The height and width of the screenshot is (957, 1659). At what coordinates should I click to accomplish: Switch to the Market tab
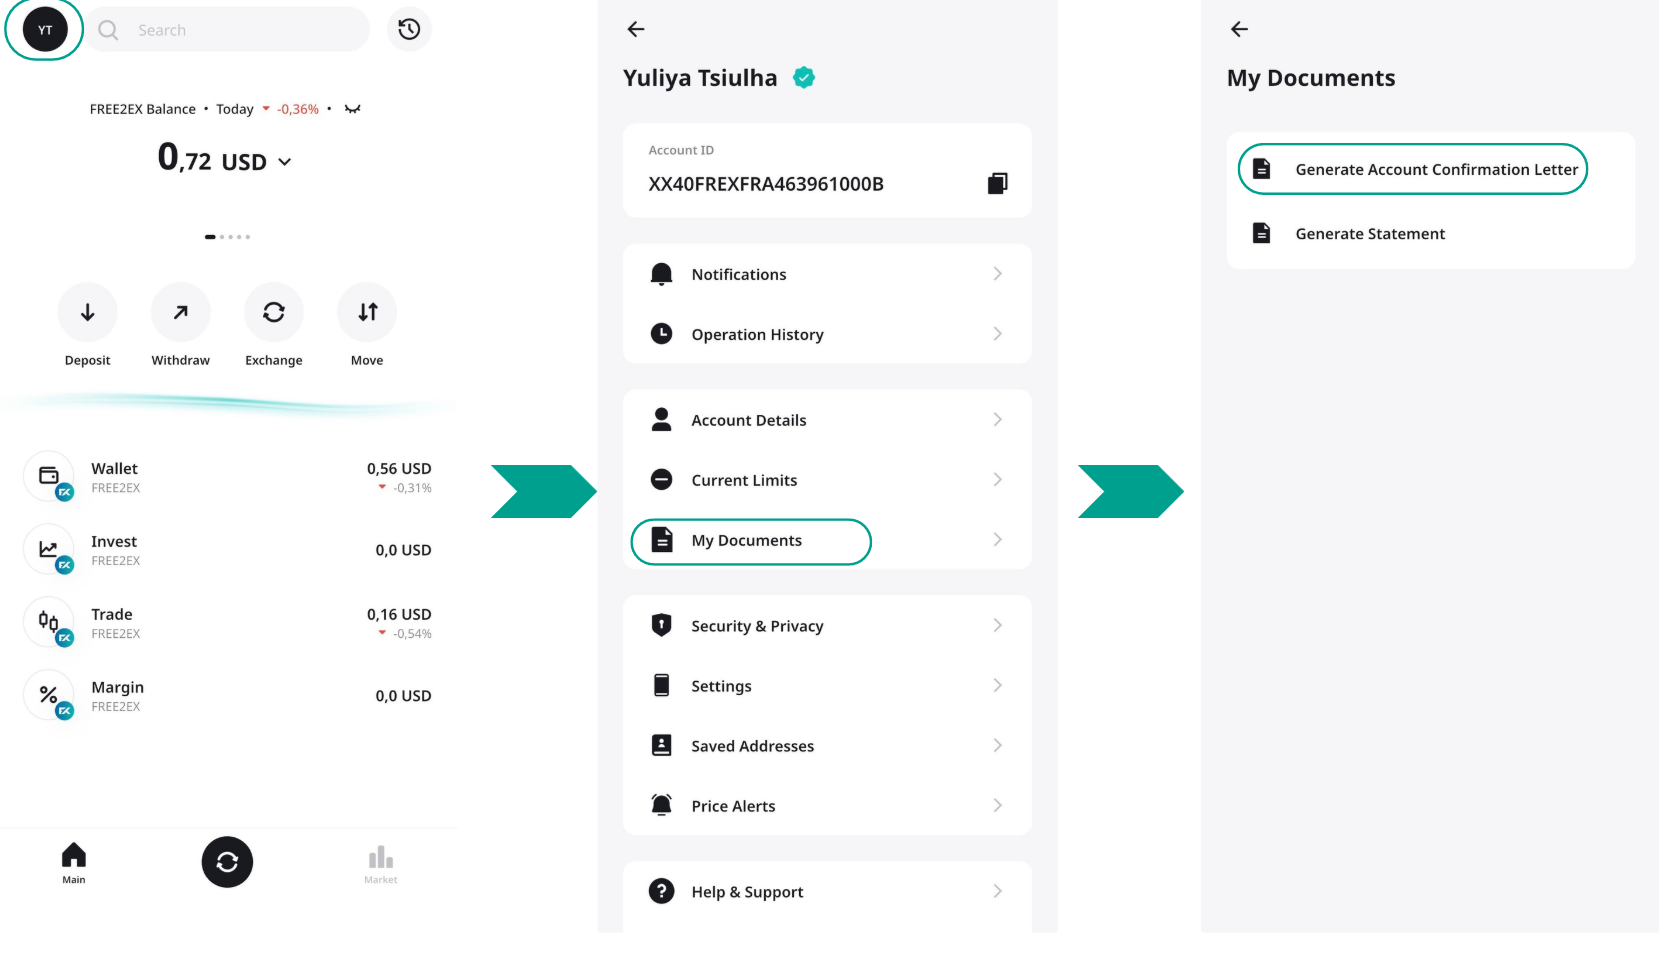380,864
